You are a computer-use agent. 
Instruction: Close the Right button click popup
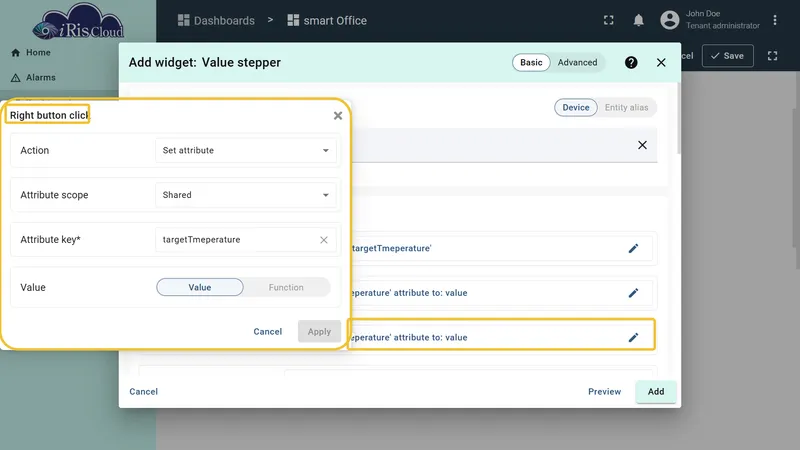click(x=338, y=116)
